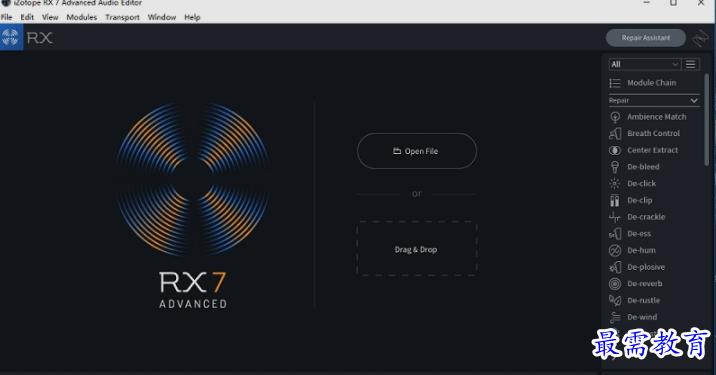The width and height of the screenshot is (716, 375).
Task: Click the iZotope logo icon beside RX
Action: point(11,37)
